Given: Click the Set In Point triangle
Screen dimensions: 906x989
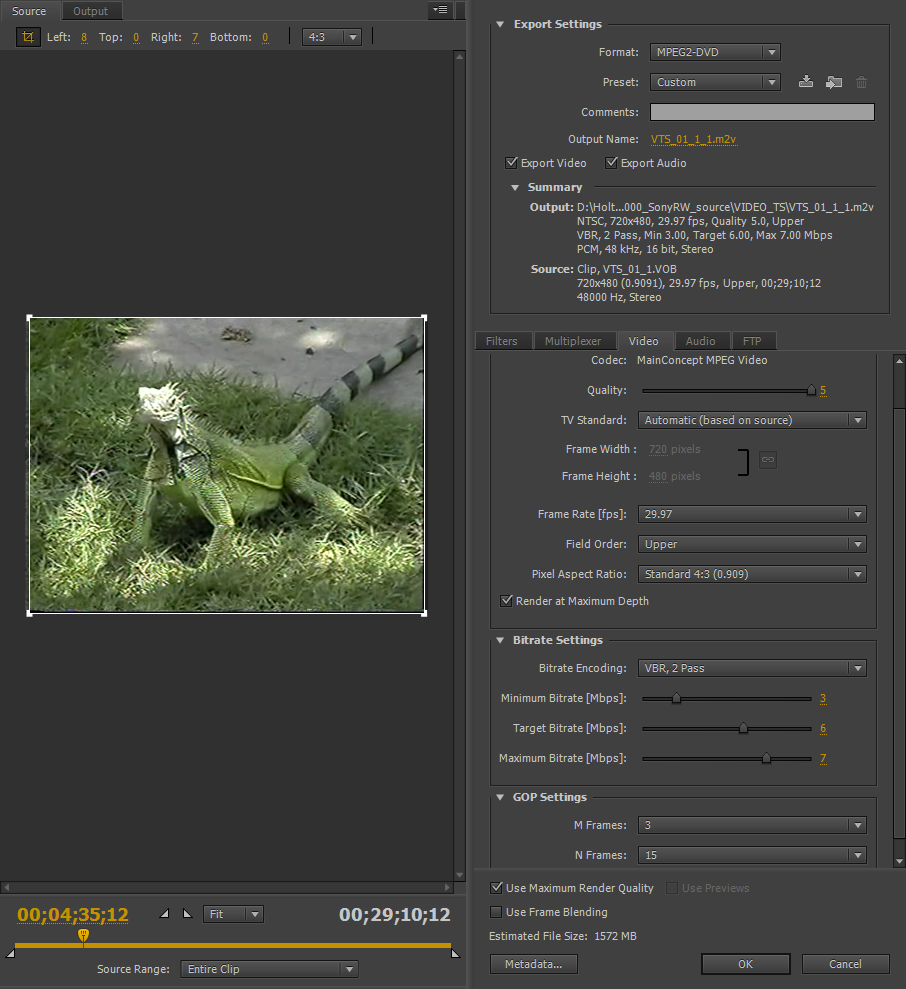Looking at the screenshot, I should point(165,914).
